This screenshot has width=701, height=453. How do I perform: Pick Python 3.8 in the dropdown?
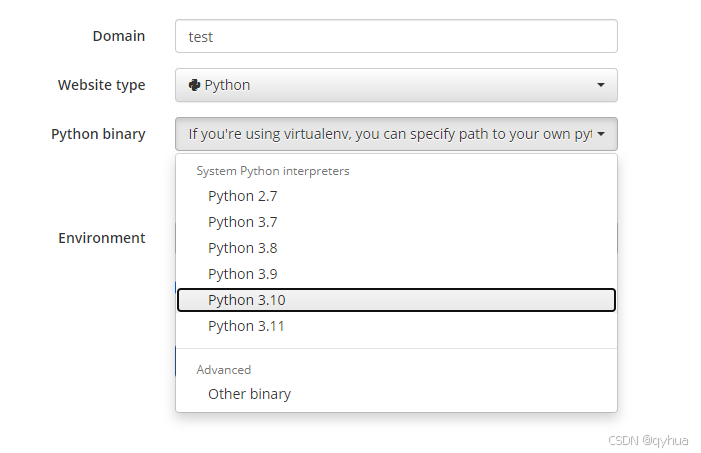click(x=242, y=248)
